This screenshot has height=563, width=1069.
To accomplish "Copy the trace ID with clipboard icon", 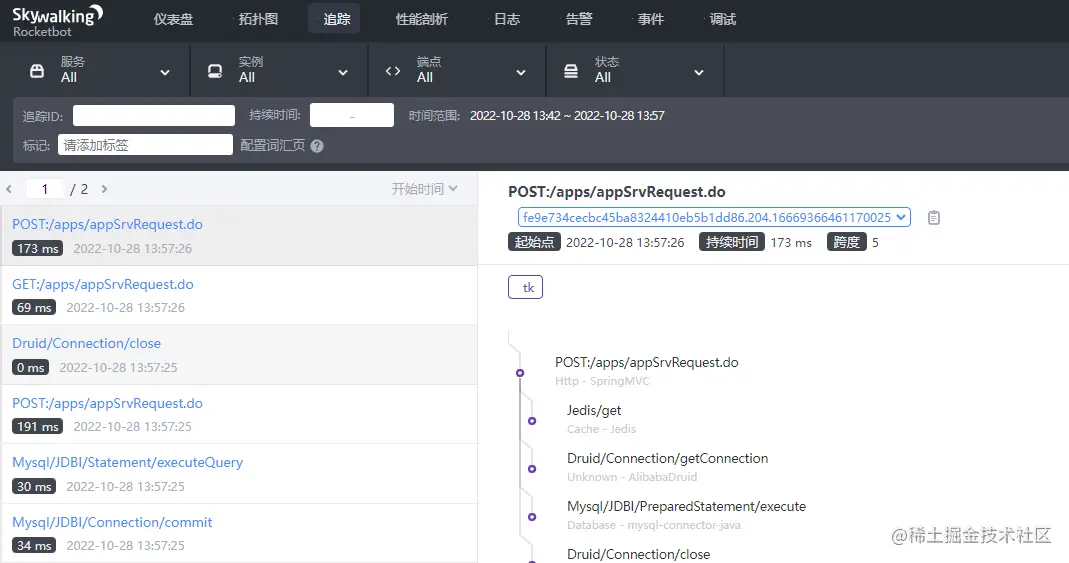I will click(x=934, y=217).
